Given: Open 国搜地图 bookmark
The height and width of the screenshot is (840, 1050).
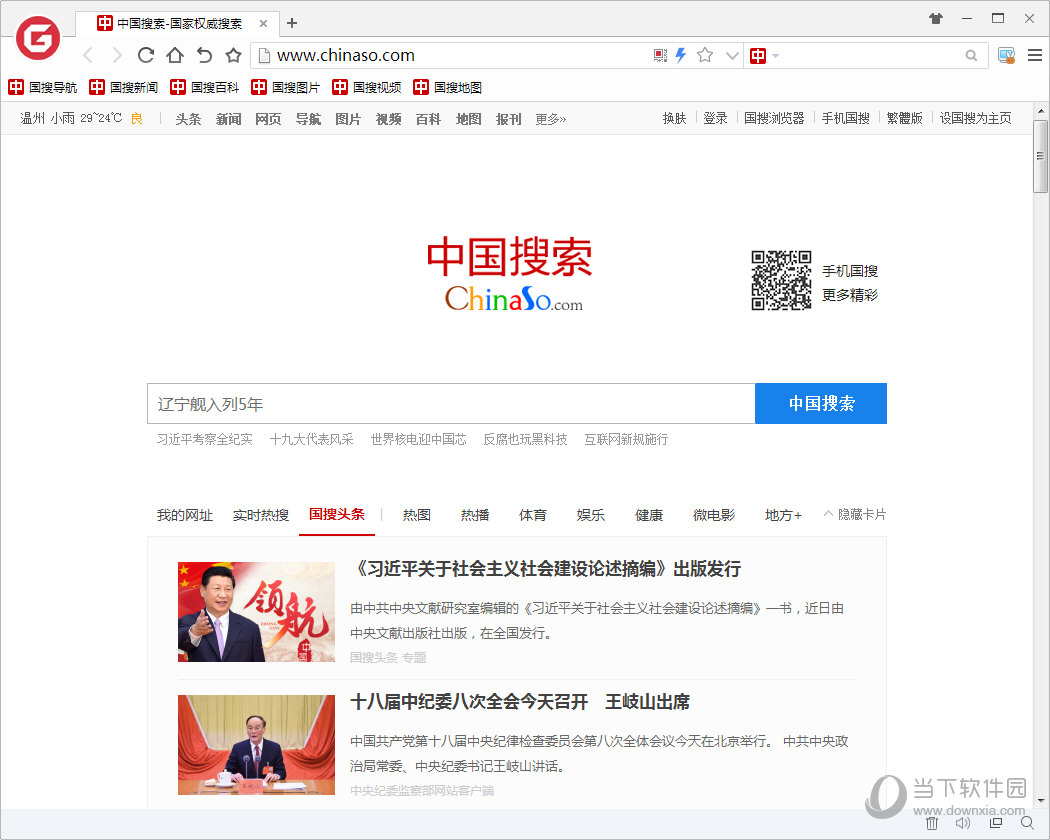Looking at the screenshot, I should point(447,87).
